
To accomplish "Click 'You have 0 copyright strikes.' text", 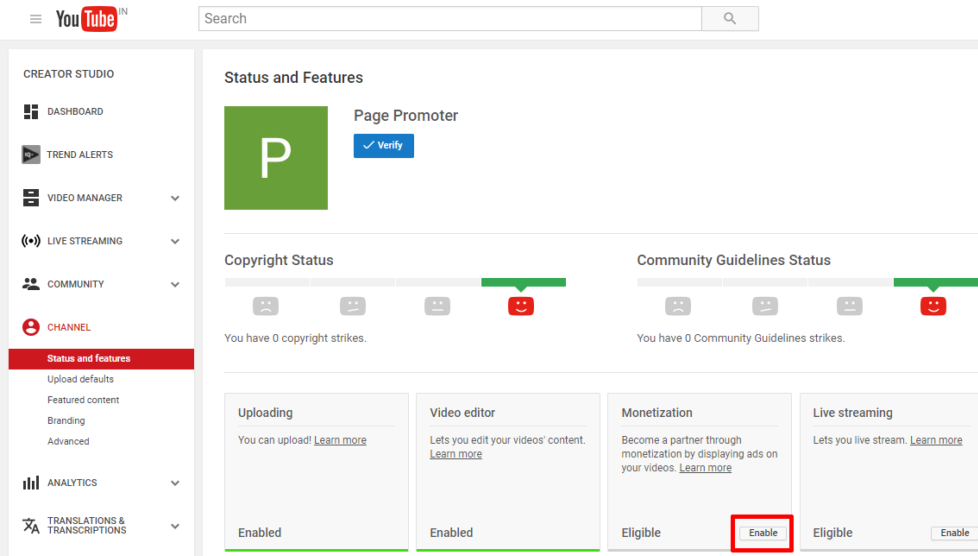I will [x=296, y=338].
